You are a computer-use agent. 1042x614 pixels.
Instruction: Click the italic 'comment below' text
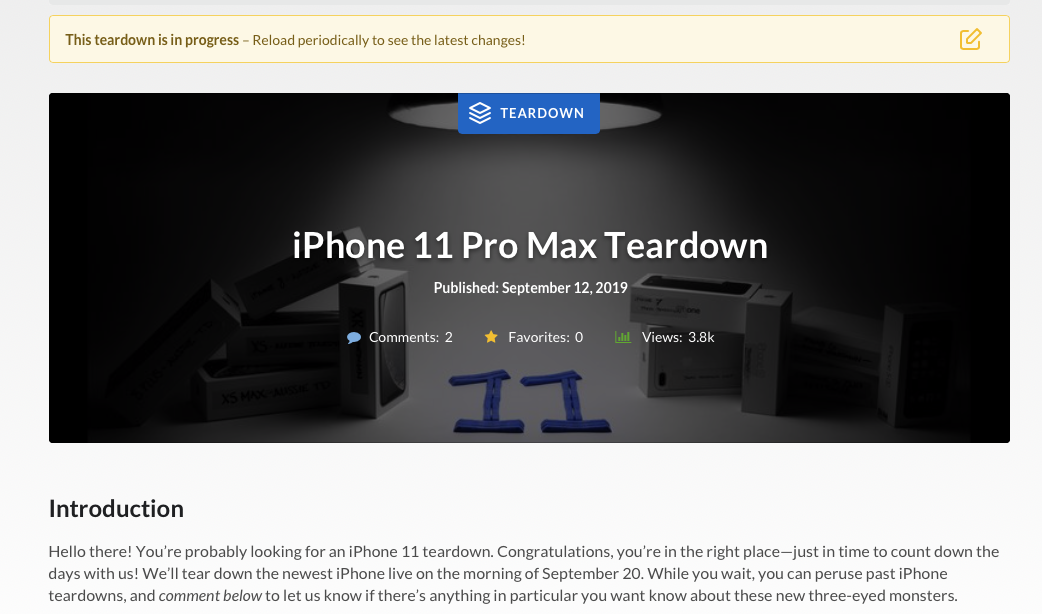pyautogui.click(x=210, y=595)
